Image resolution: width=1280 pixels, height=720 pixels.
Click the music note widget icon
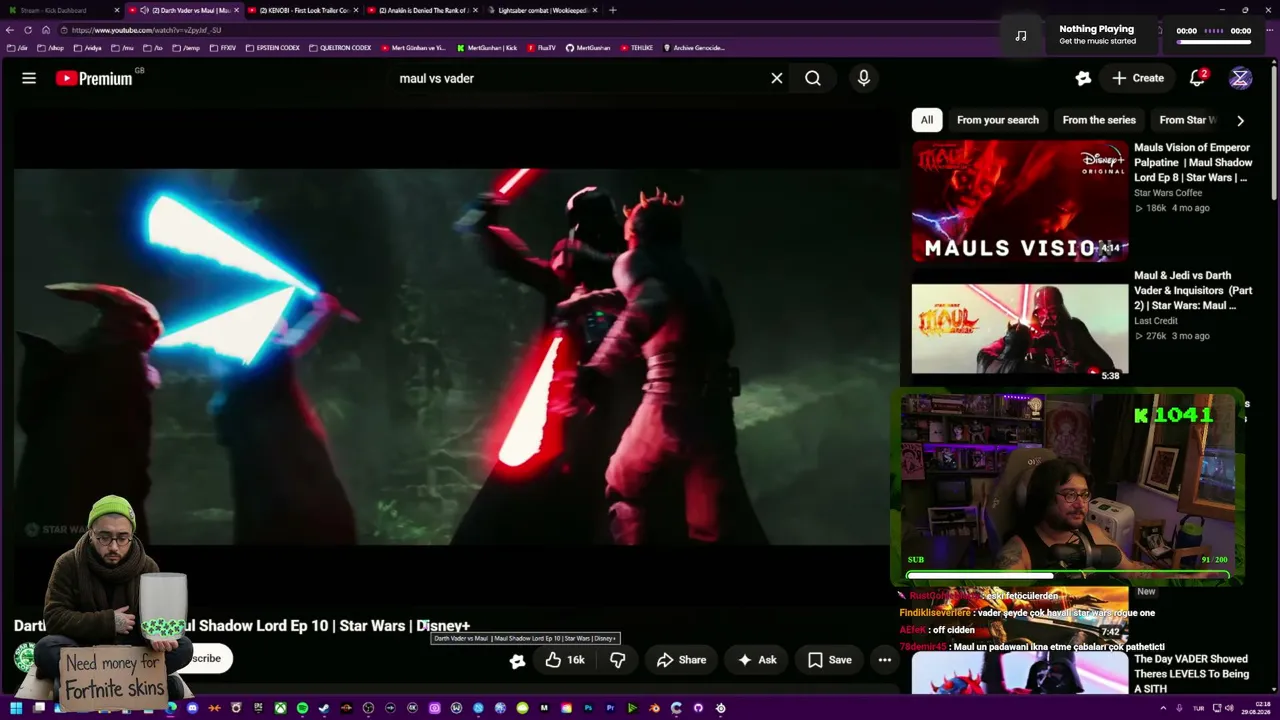point(1021,36)
